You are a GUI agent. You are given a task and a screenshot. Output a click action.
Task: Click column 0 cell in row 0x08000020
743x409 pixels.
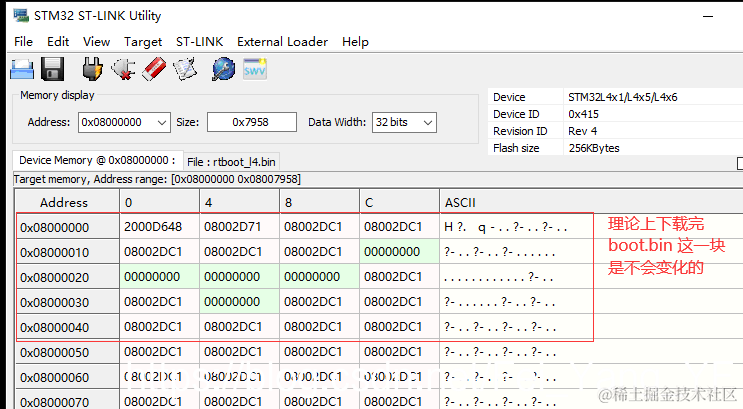pyautogui.click(x=160, y=277)
